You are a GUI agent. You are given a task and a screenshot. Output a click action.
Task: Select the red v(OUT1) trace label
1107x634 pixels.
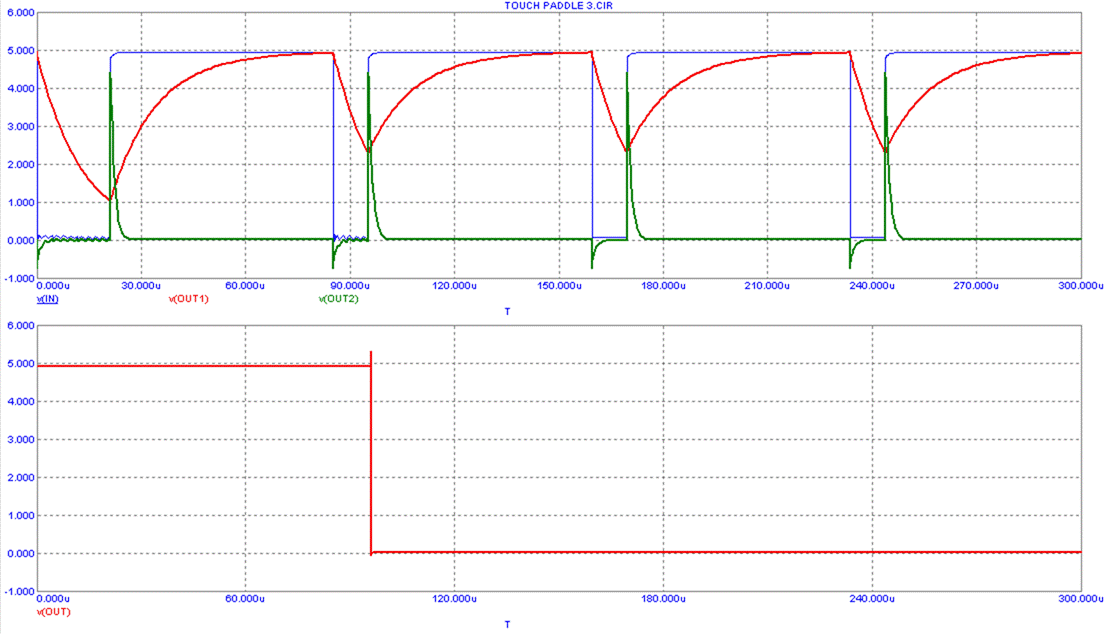188,299
